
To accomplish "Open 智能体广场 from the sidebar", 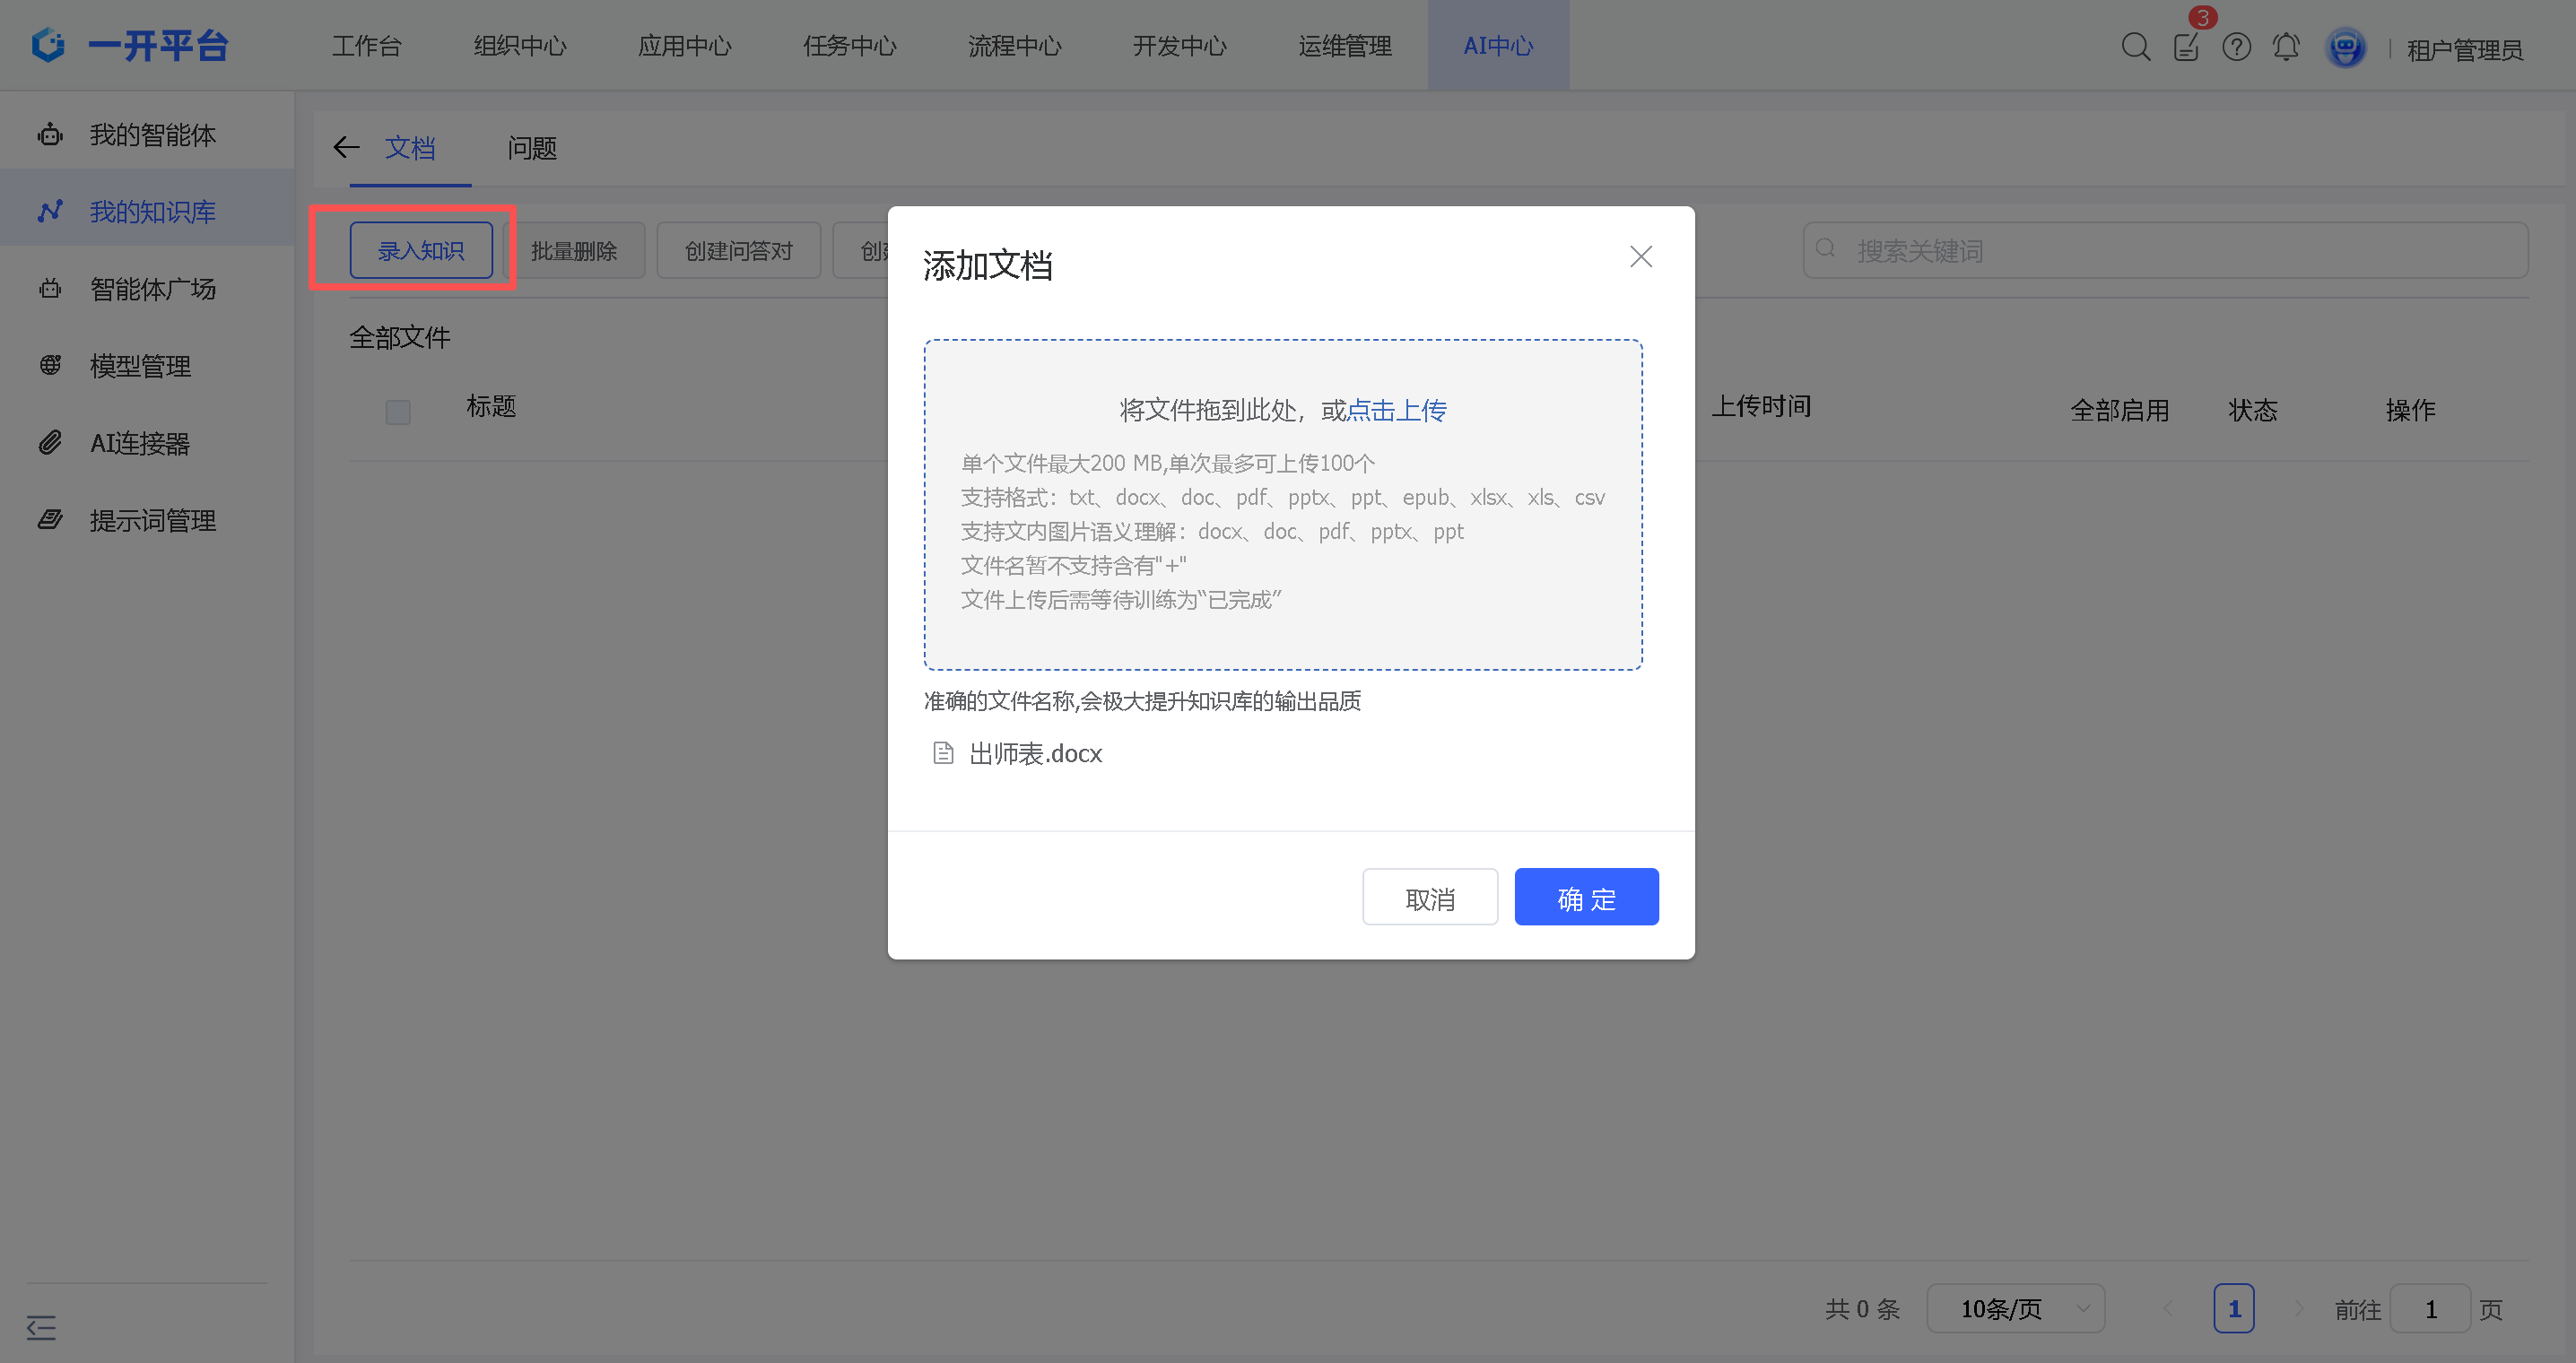I will 152,289.
